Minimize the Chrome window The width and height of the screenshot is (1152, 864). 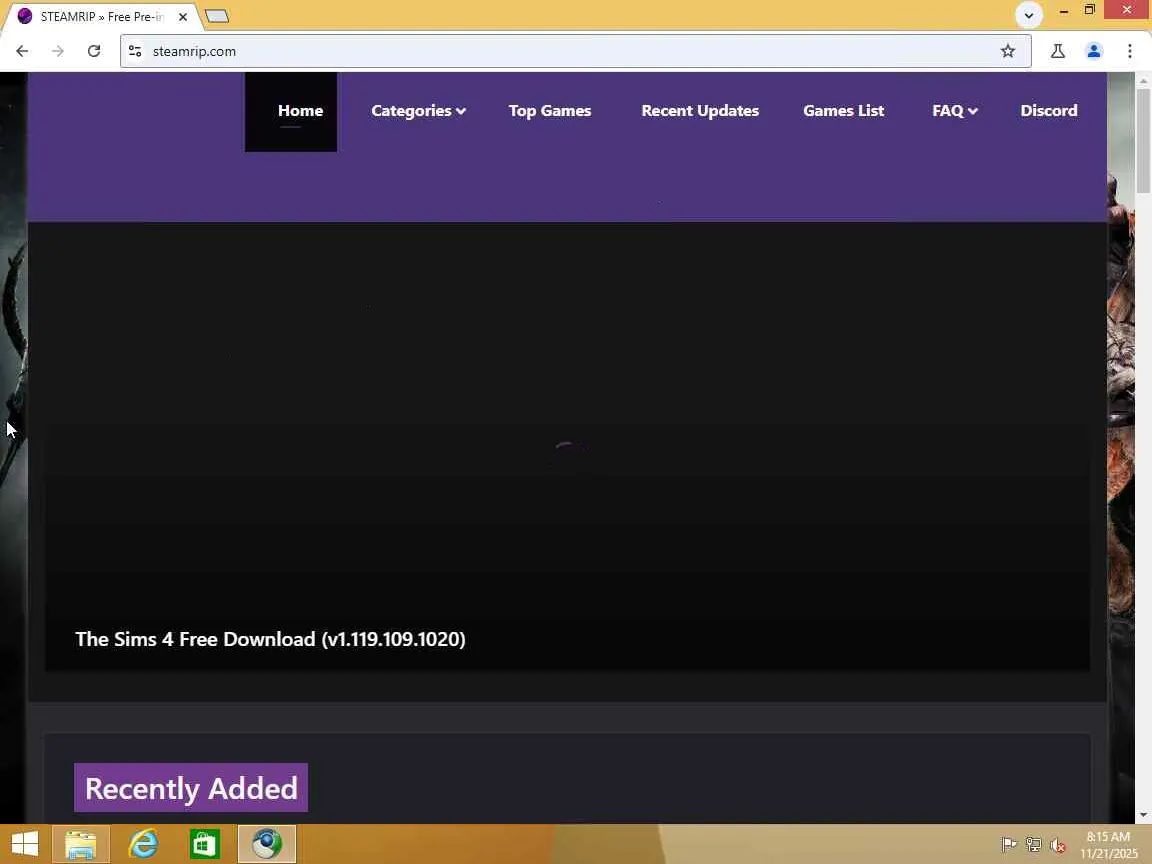pyautogui.click(x=1063, y=10)
